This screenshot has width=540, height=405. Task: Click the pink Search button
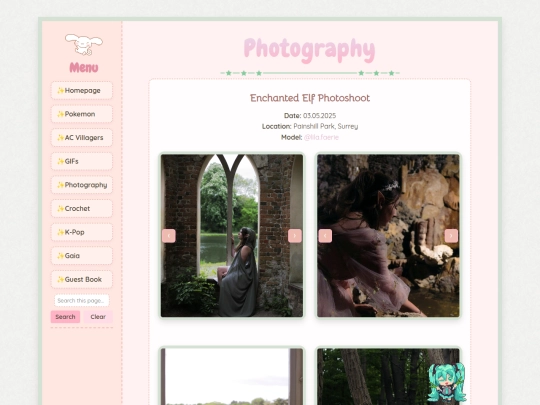tap(65, 317)
